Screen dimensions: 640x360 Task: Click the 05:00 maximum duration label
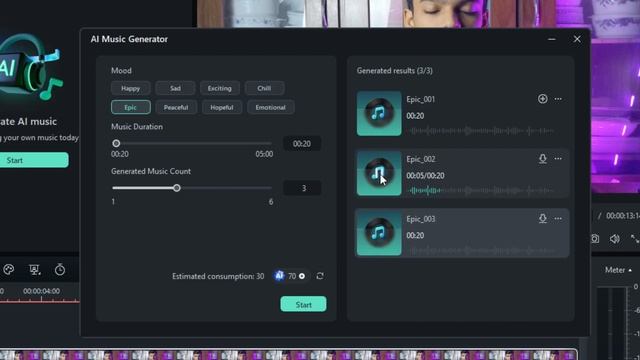[x=264, y=154]
